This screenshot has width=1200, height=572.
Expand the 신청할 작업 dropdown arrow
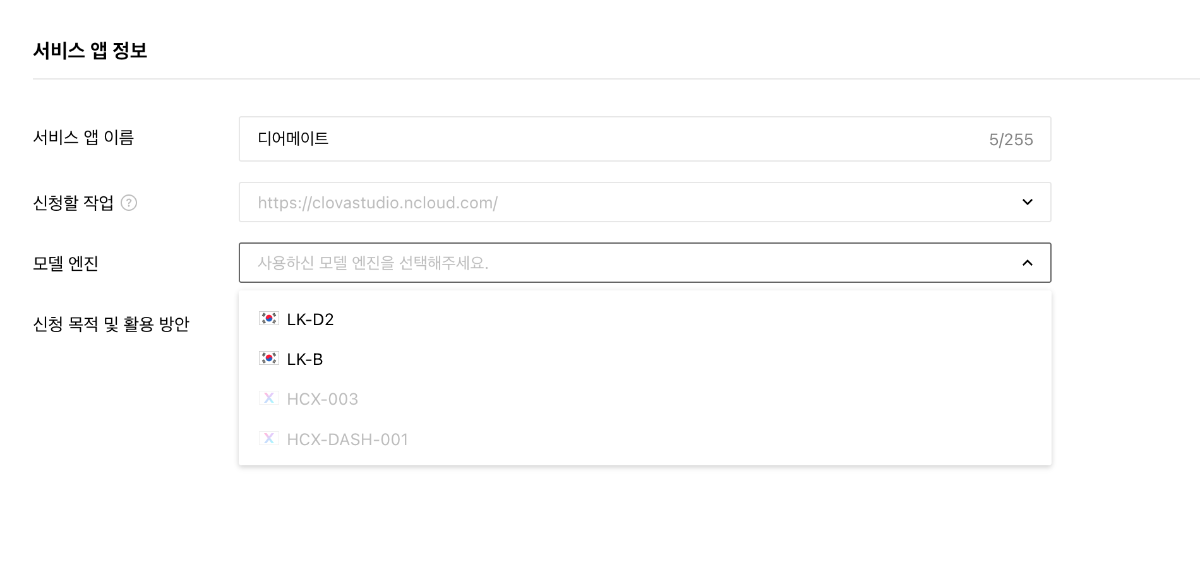click(1027, 202)
